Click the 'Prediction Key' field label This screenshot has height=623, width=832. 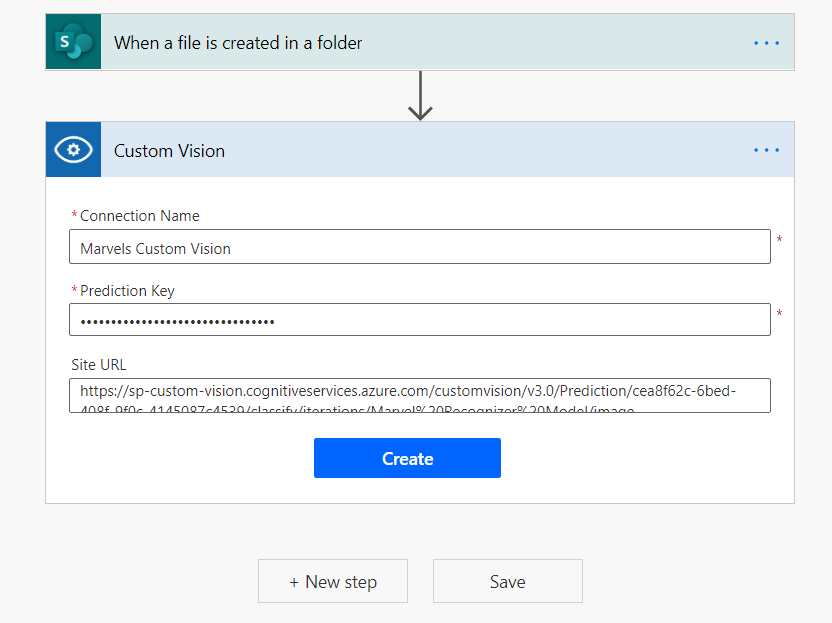coord(127,291)
